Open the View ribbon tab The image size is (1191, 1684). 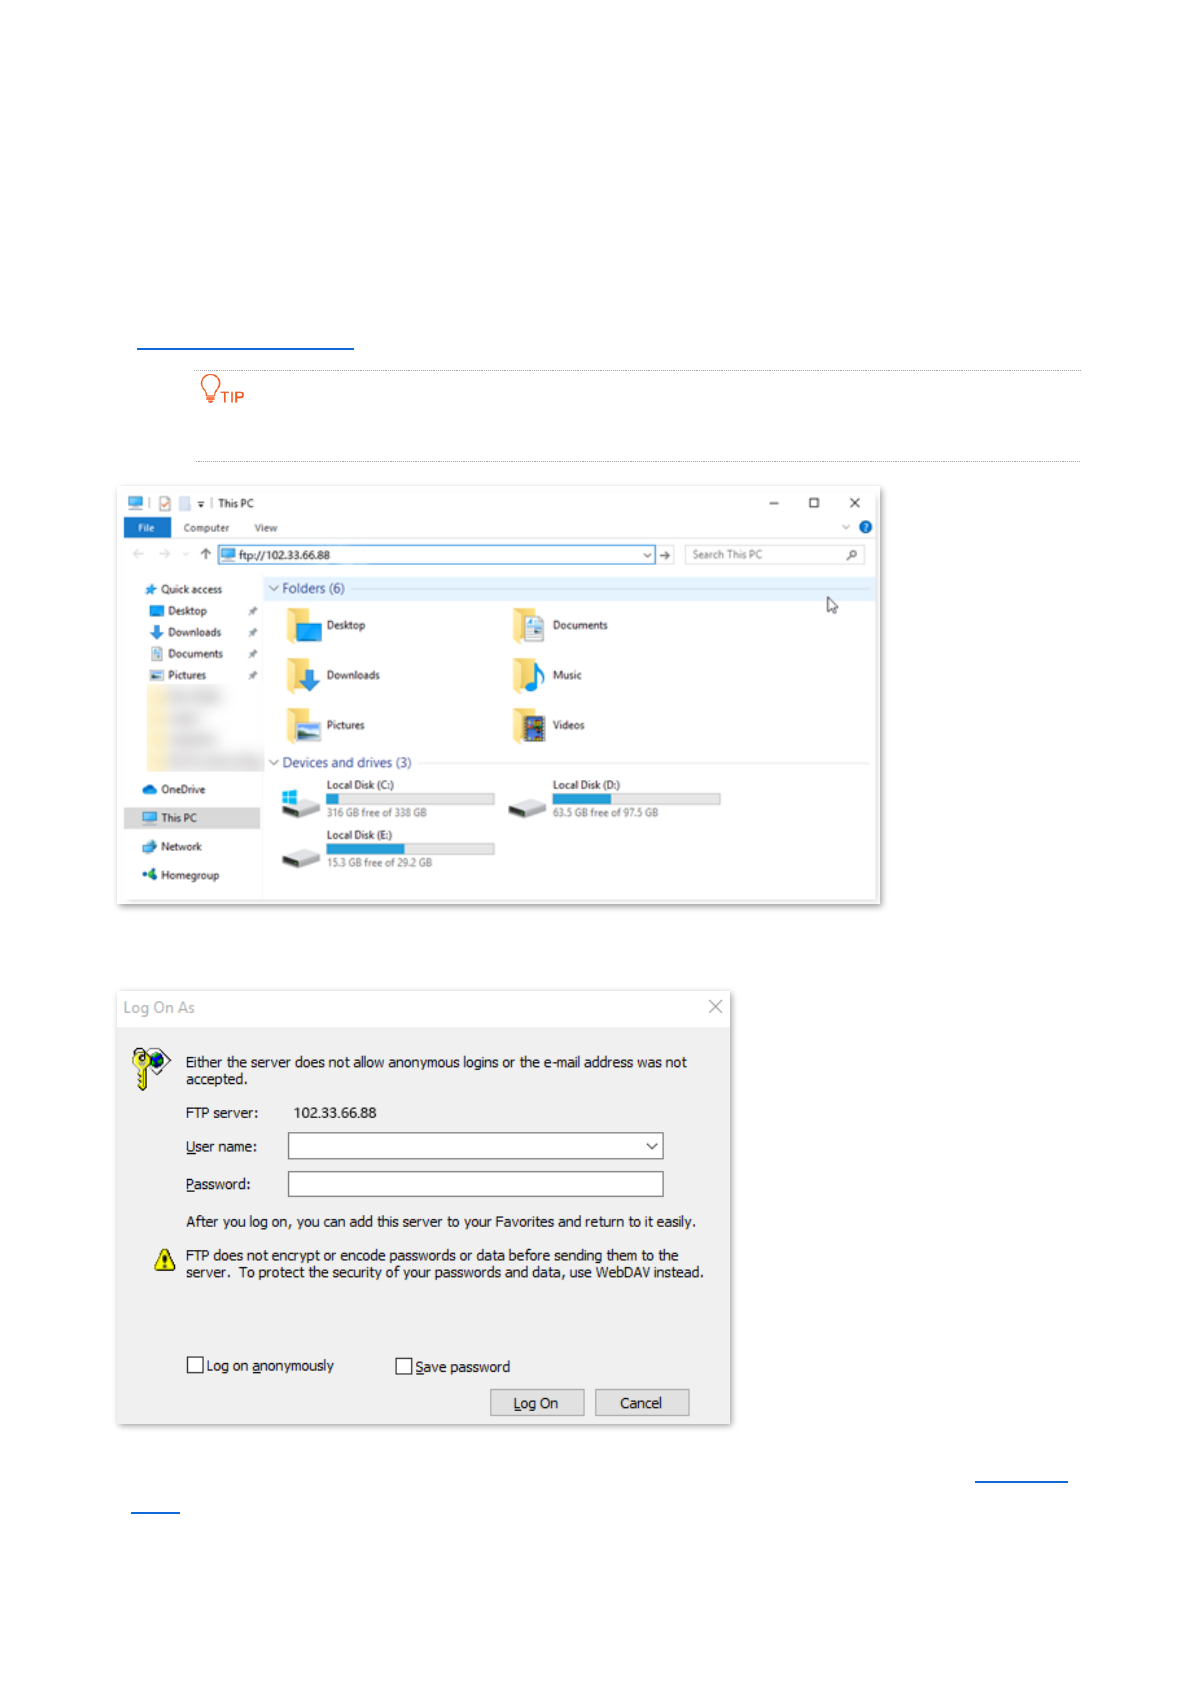tap(266, 528)
